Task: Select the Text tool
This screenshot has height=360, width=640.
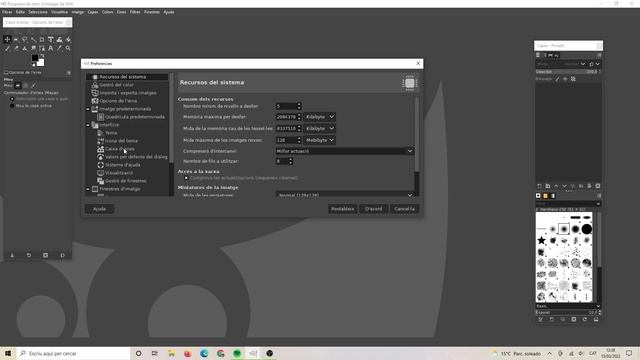Action: 51,48
